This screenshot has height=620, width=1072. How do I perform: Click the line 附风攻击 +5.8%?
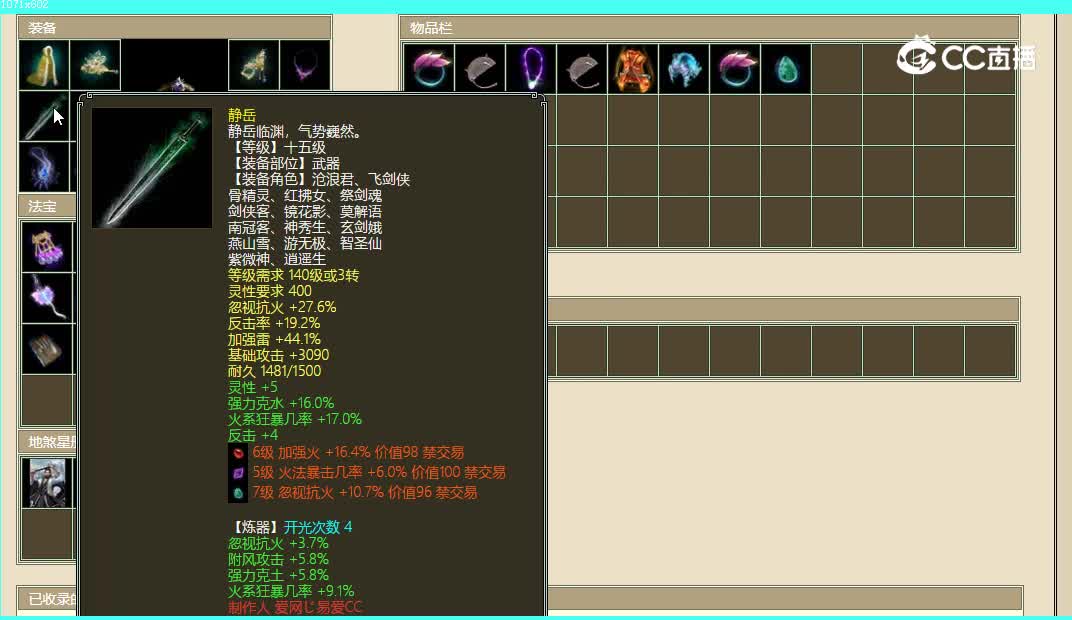(278, 559)
